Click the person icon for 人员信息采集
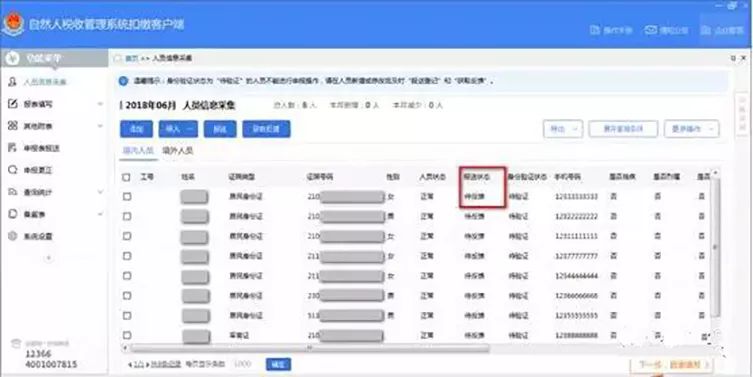 click(13, 82)
